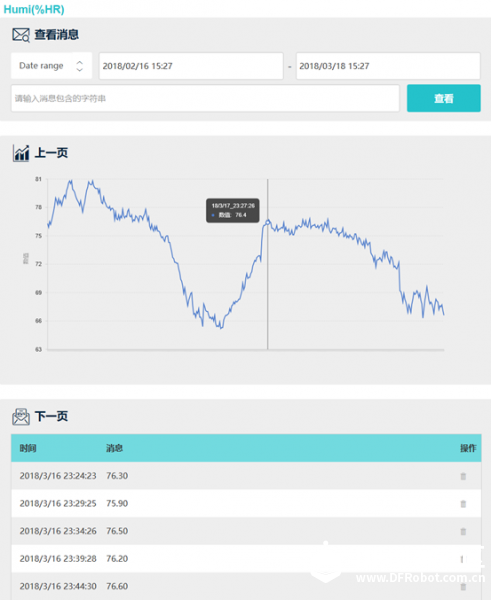Click the teal 查看 button

pos(444,98)
